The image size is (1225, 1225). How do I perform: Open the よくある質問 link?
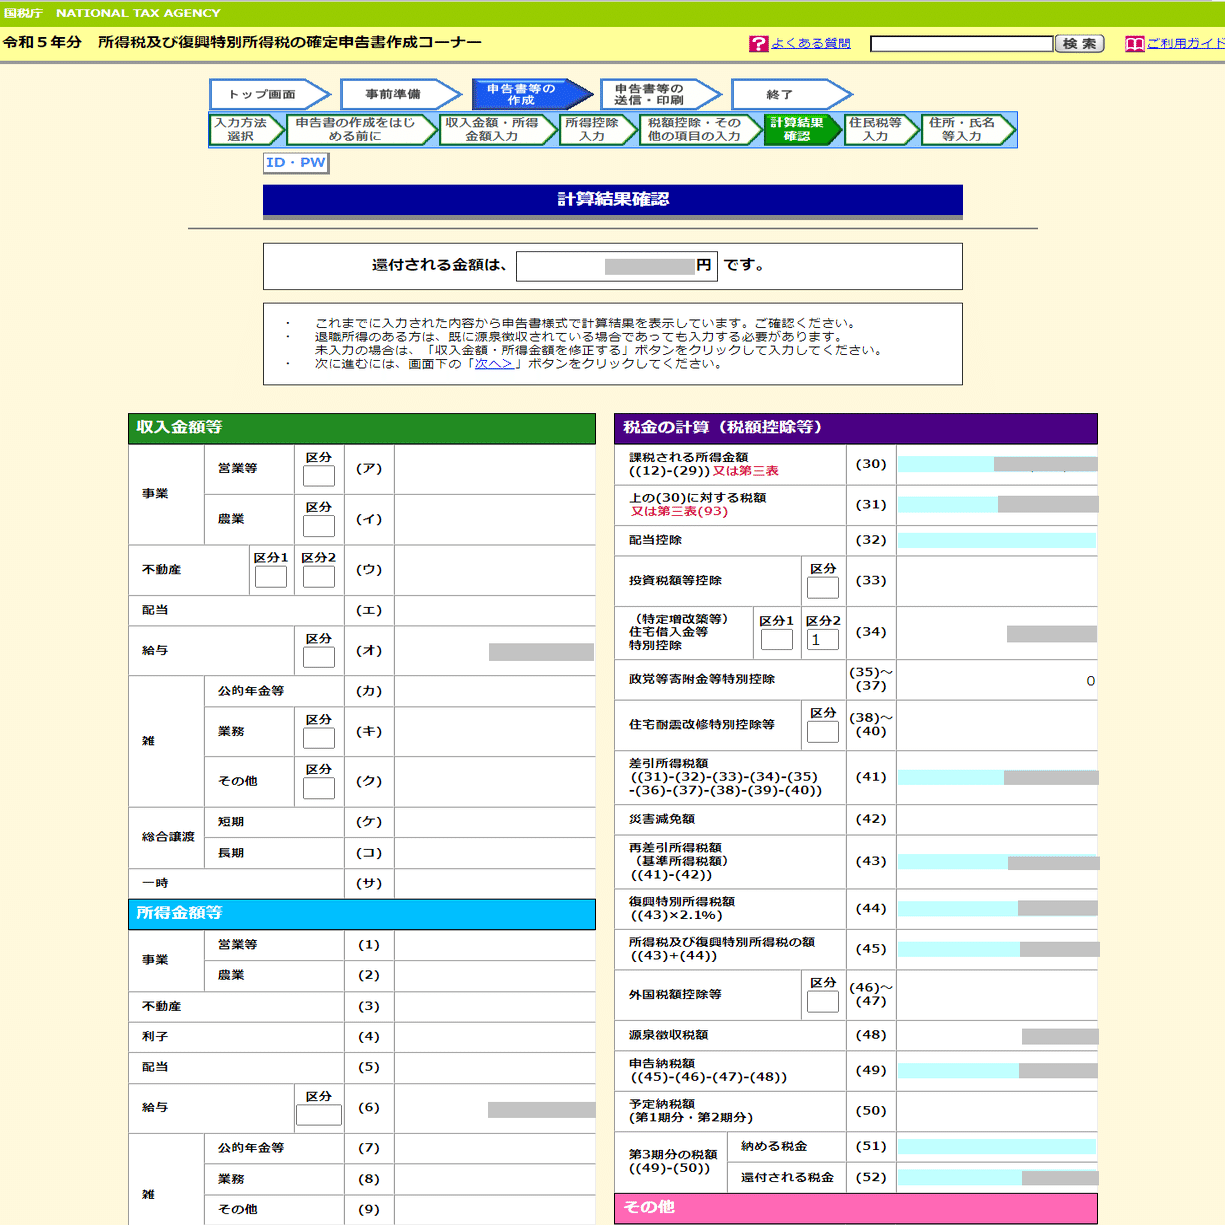tap(810, 44)
